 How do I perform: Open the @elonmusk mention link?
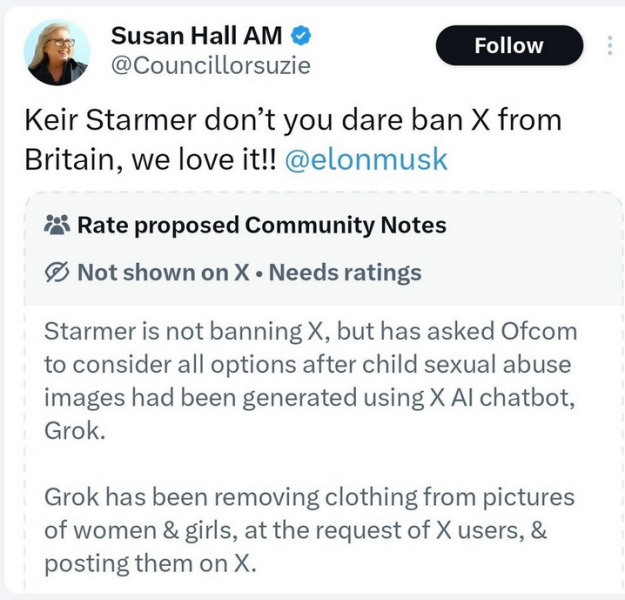click(x=366, y=160)
